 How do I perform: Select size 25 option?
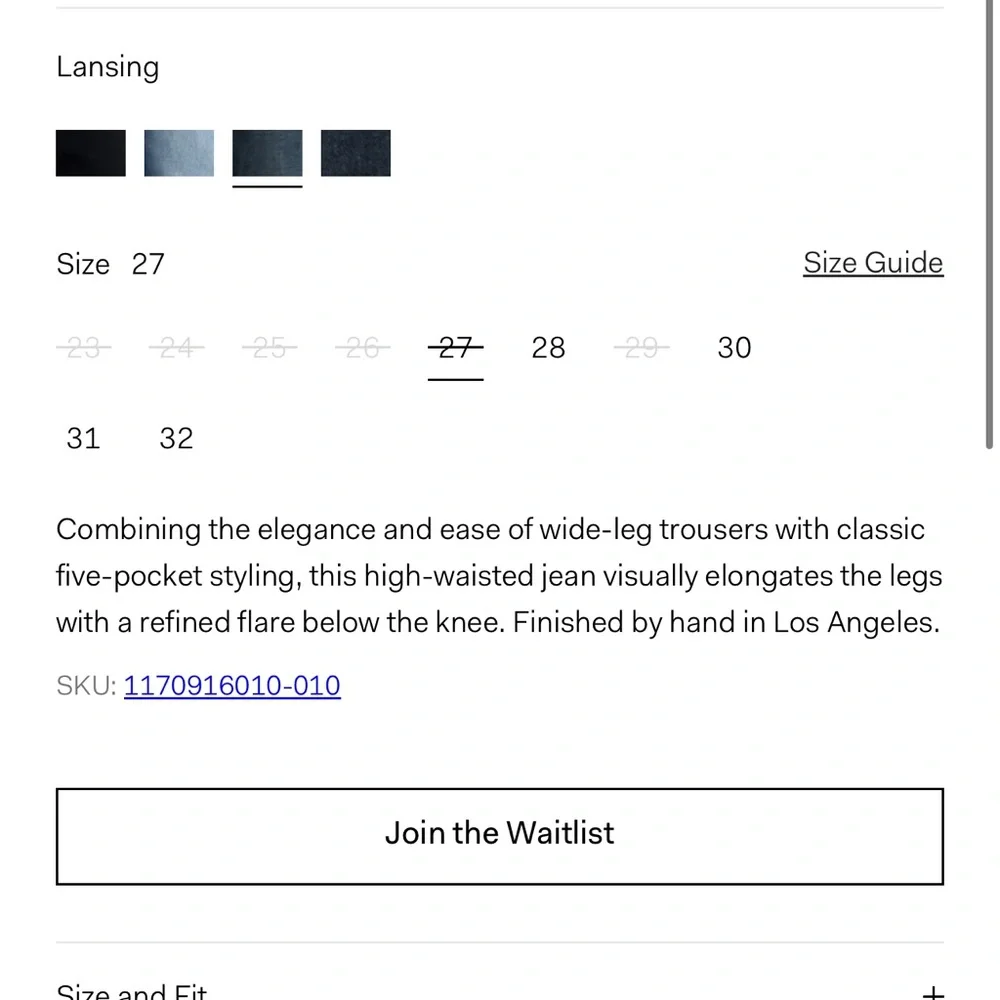coord(269,348)
